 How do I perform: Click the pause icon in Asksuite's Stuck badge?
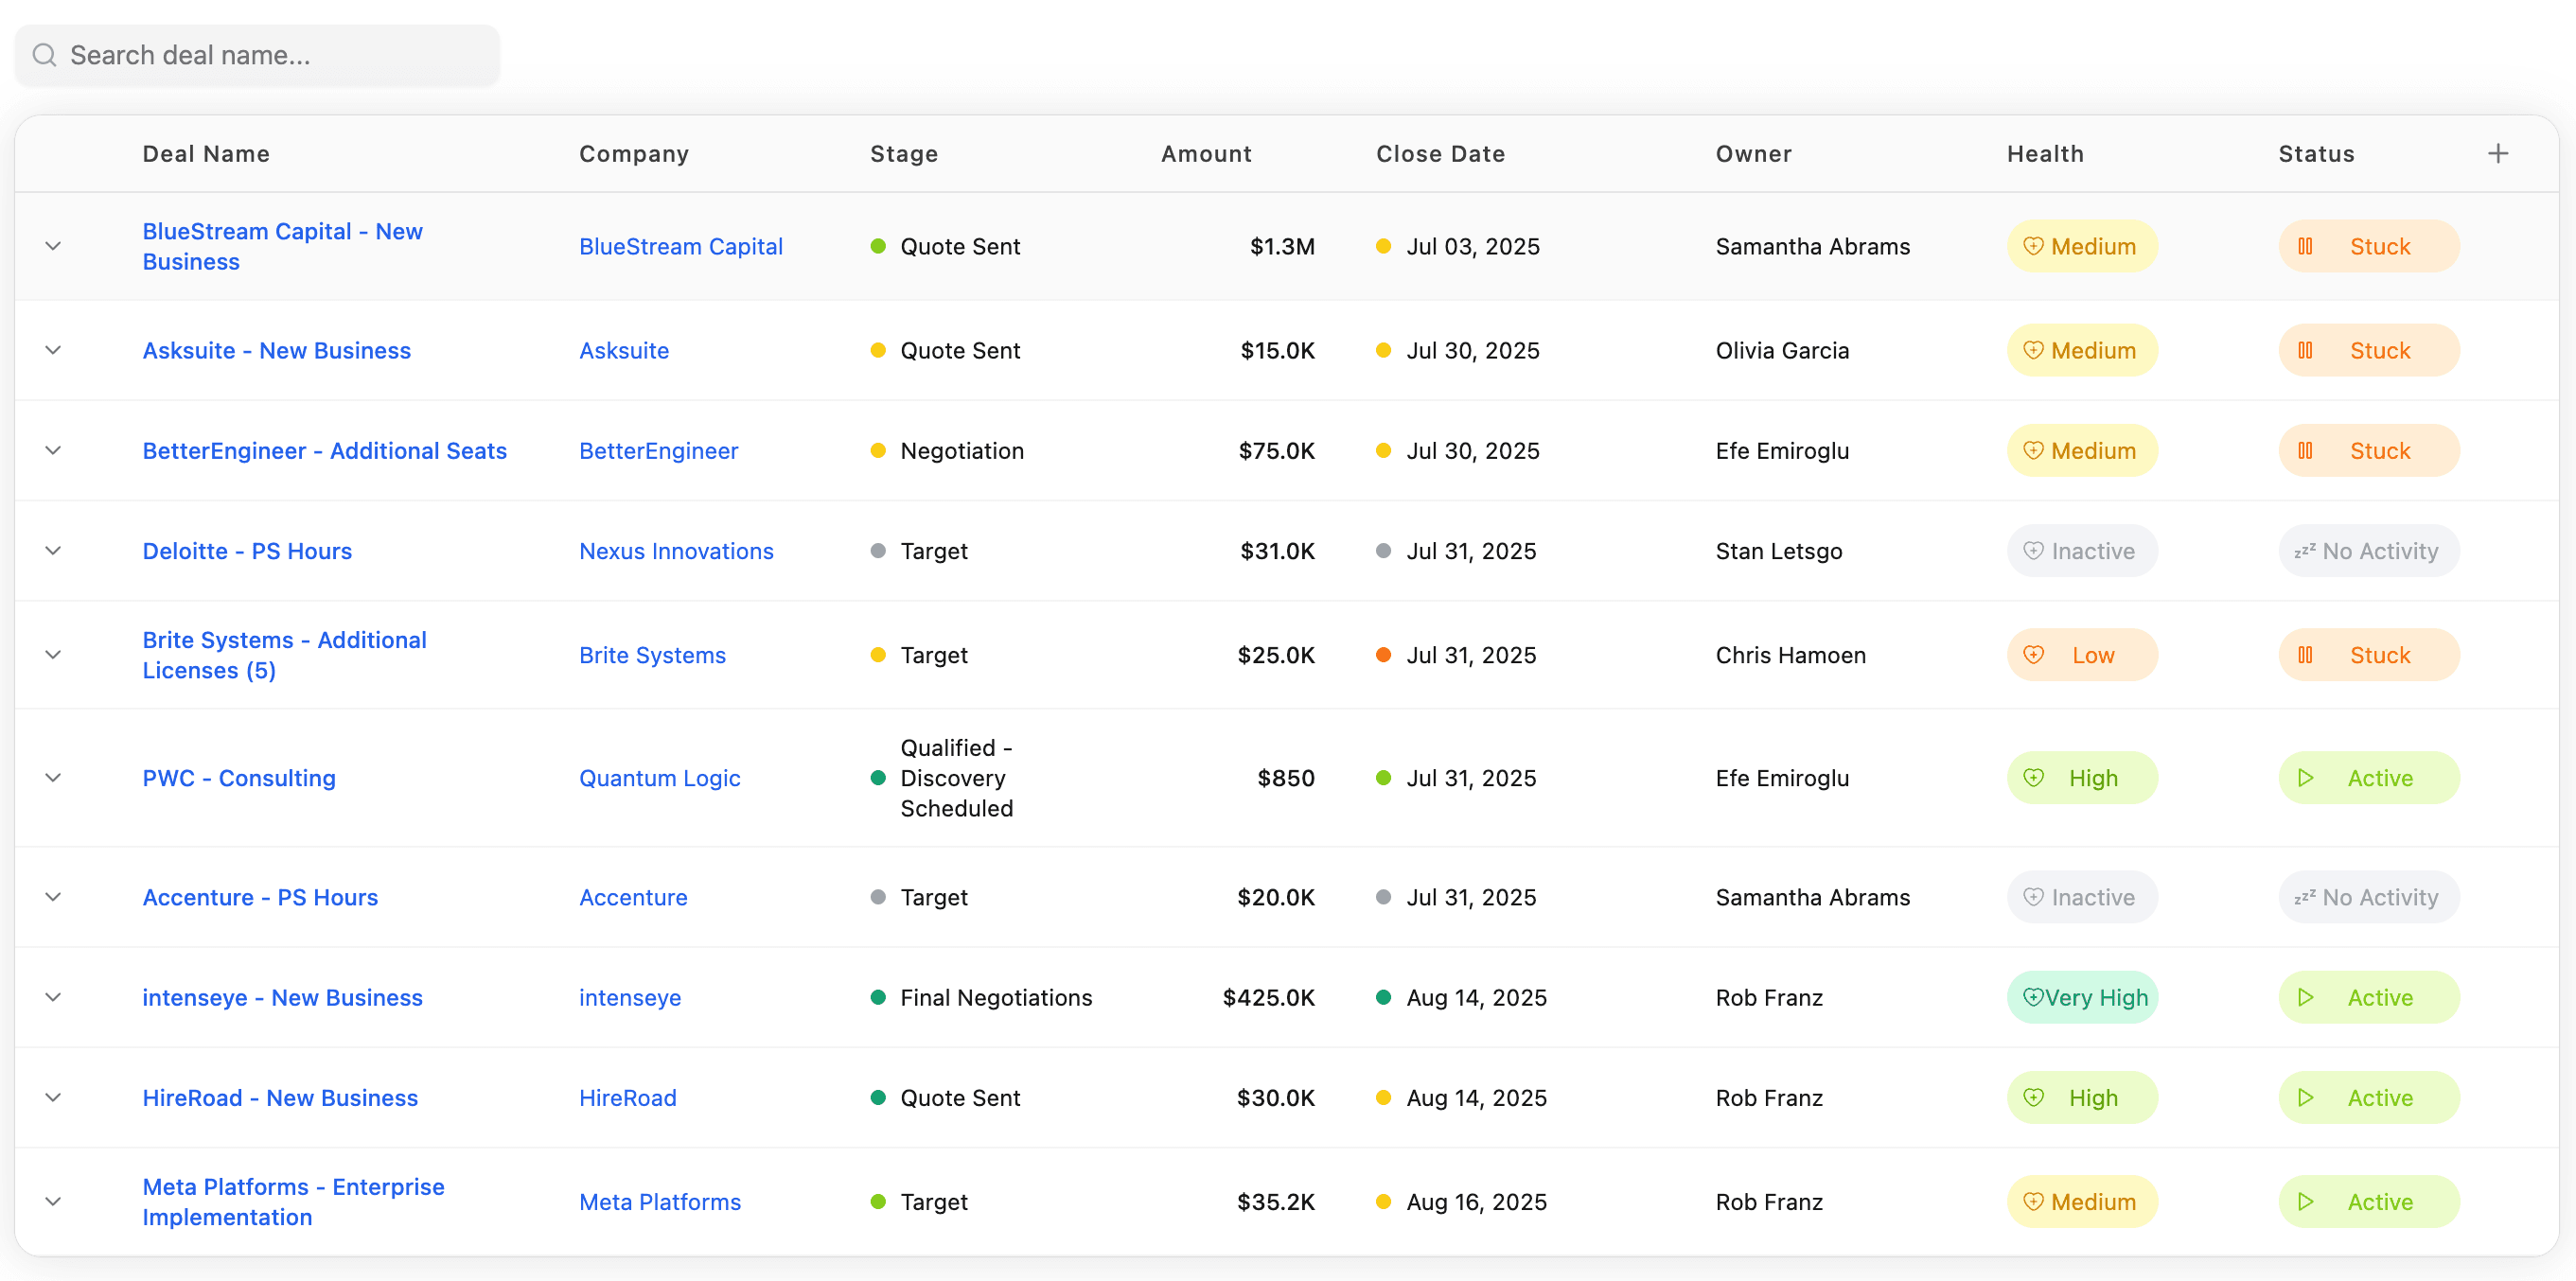point(2305,350)
